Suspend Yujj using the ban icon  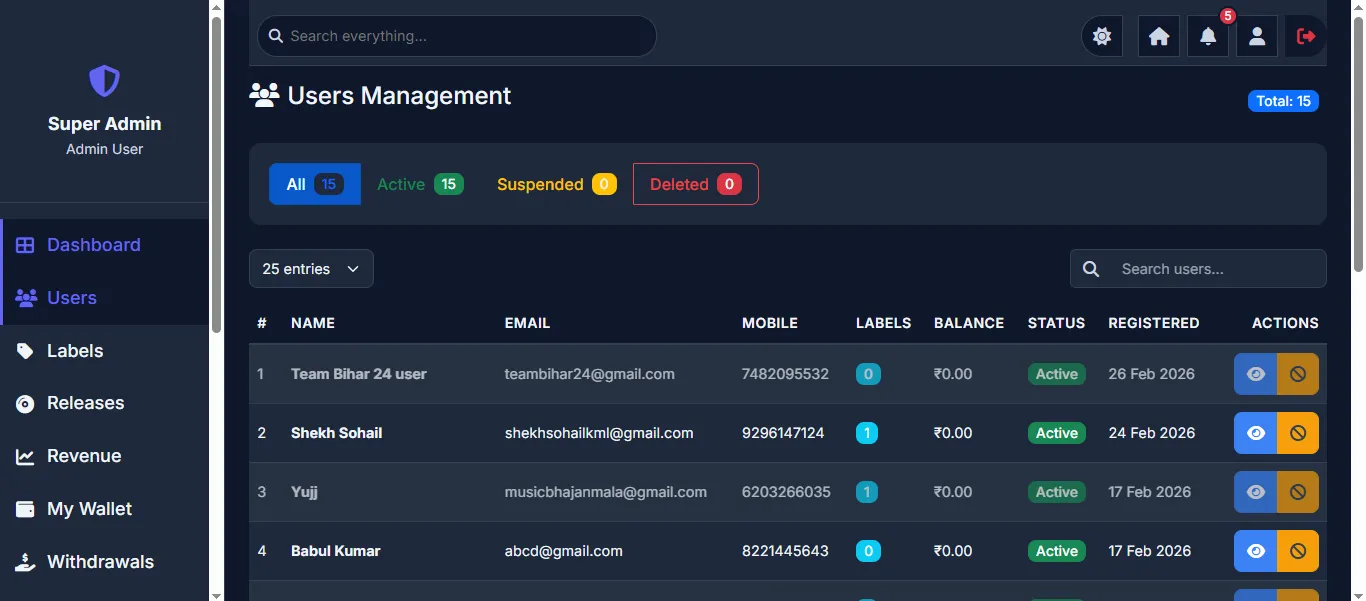click(1298, 492)
